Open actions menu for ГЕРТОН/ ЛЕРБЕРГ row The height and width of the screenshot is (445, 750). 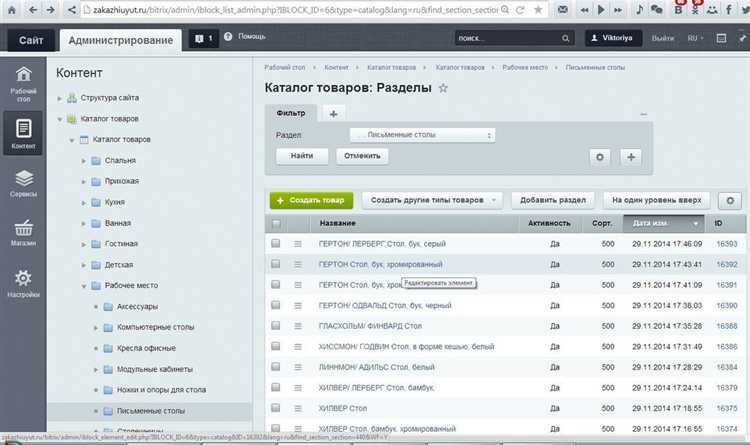(x=298, y=244)
